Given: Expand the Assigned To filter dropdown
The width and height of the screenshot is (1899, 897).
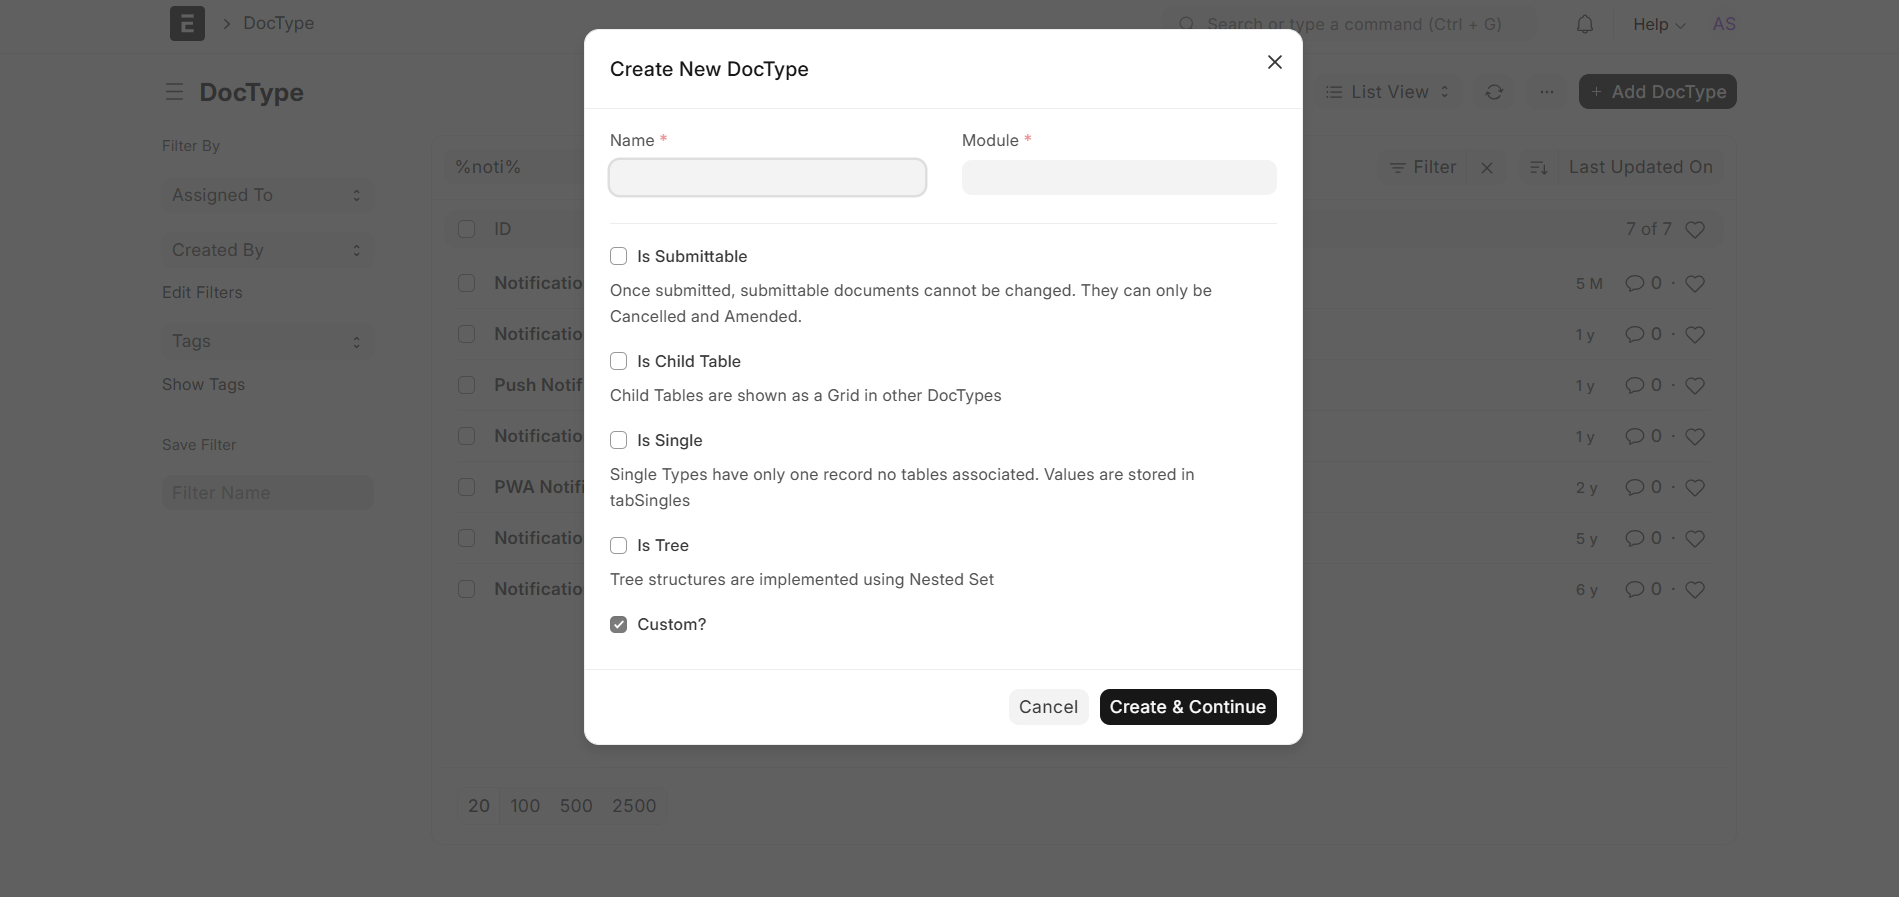Looking at the screenshot, I should 267,195.
